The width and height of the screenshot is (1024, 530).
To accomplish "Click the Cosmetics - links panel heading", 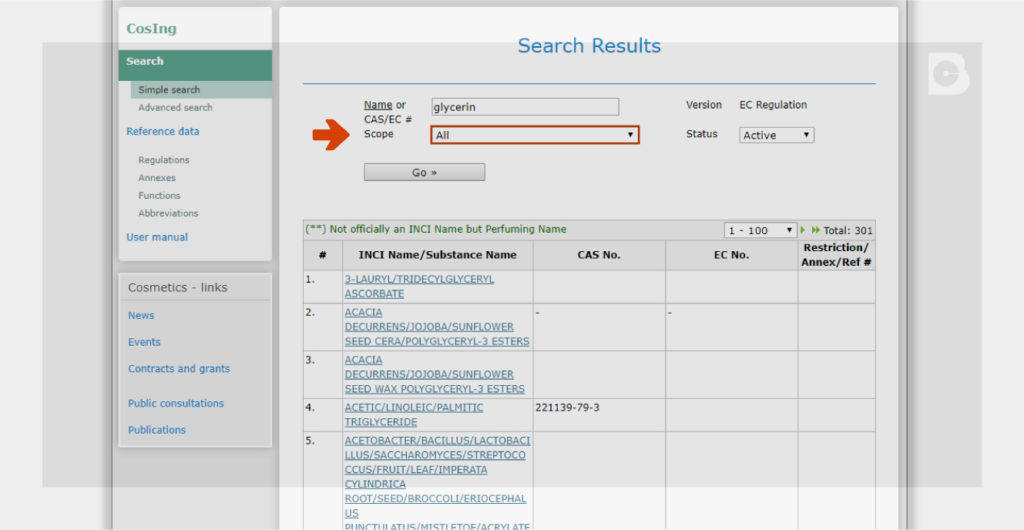I will click(178, 287).
